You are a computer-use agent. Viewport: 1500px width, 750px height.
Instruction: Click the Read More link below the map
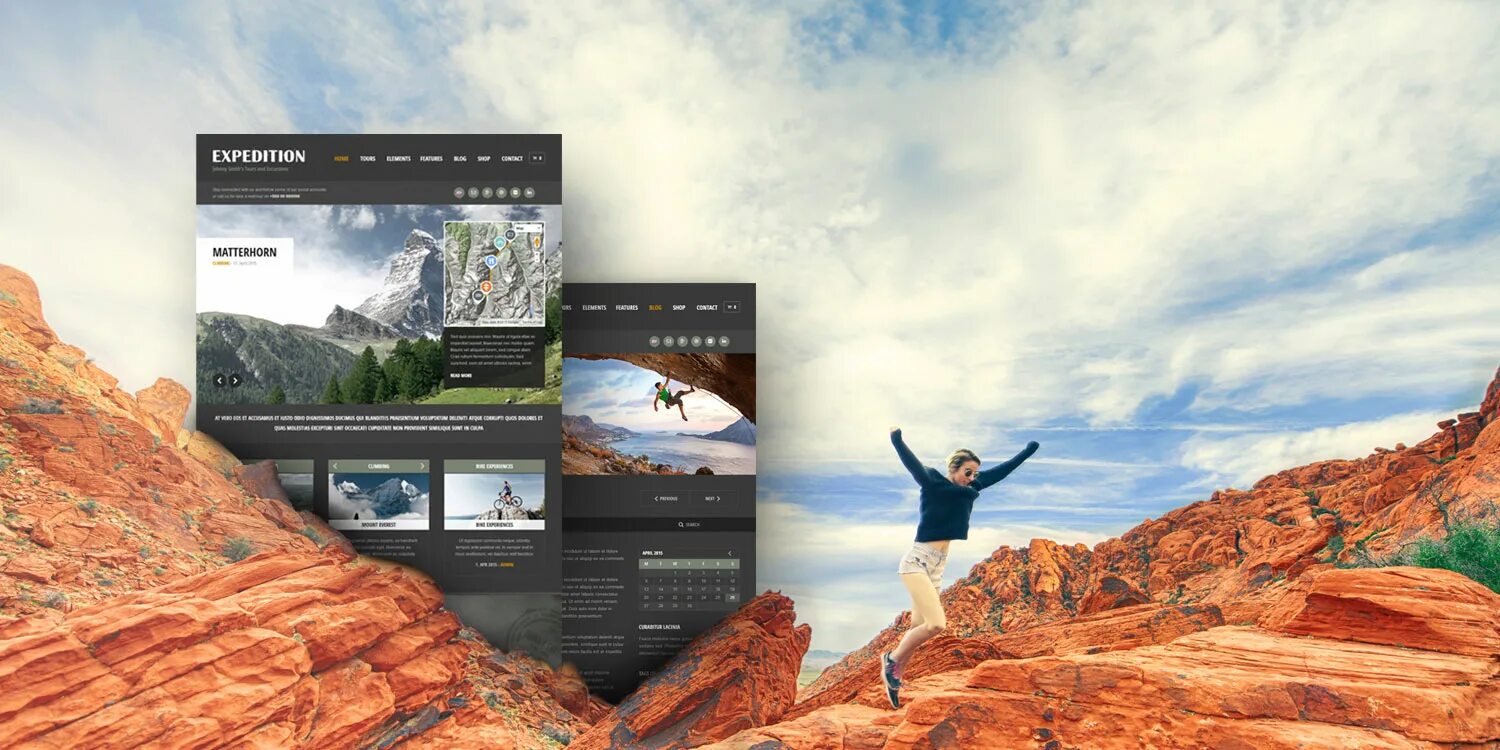click(461, 376)
